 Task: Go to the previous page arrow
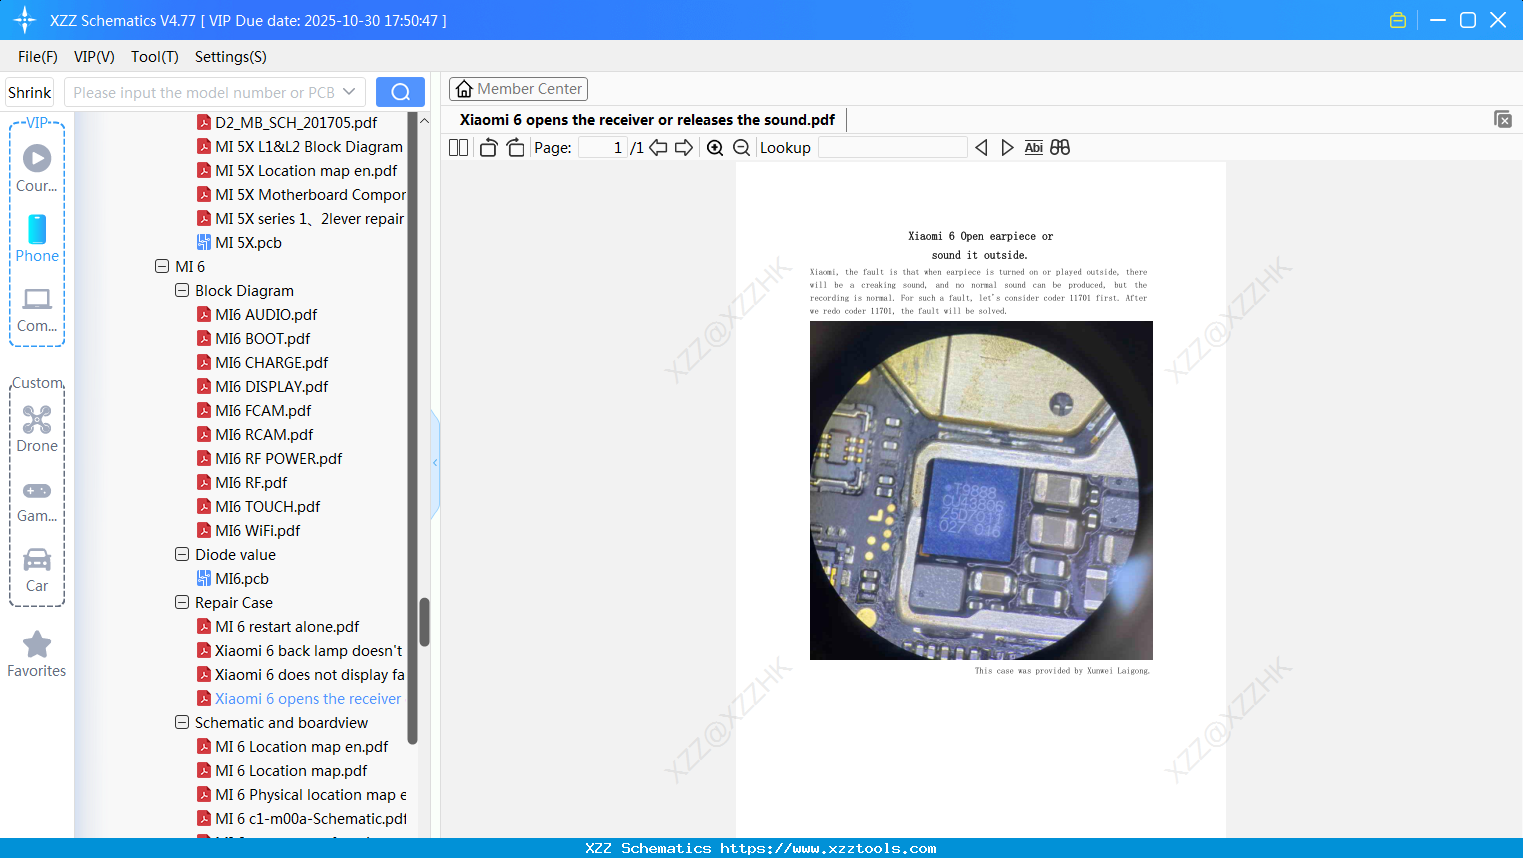click(x=658, y=148)
